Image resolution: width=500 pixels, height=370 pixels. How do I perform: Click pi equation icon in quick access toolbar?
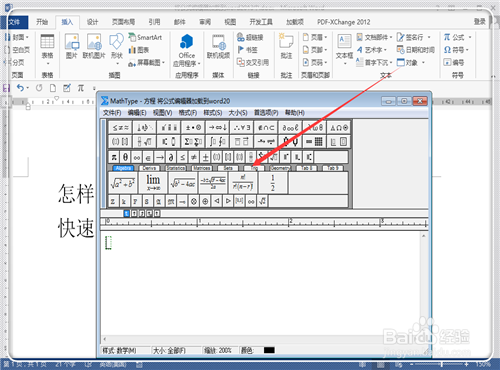coord(81,88)
